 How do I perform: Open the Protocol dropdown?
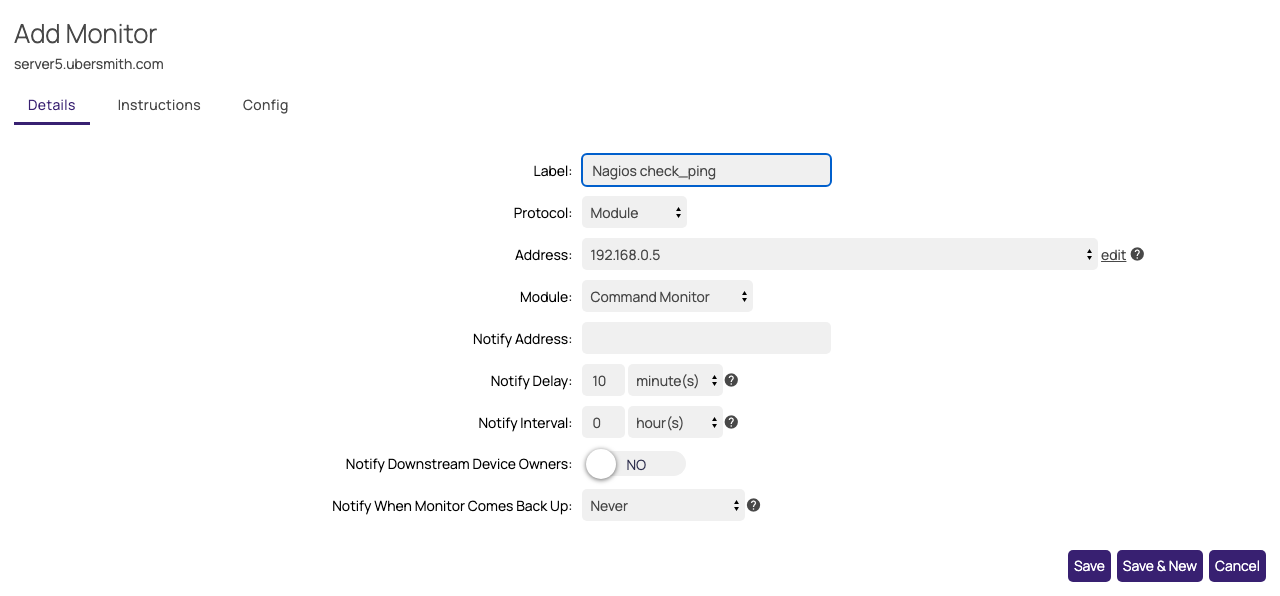click(634, 213)
